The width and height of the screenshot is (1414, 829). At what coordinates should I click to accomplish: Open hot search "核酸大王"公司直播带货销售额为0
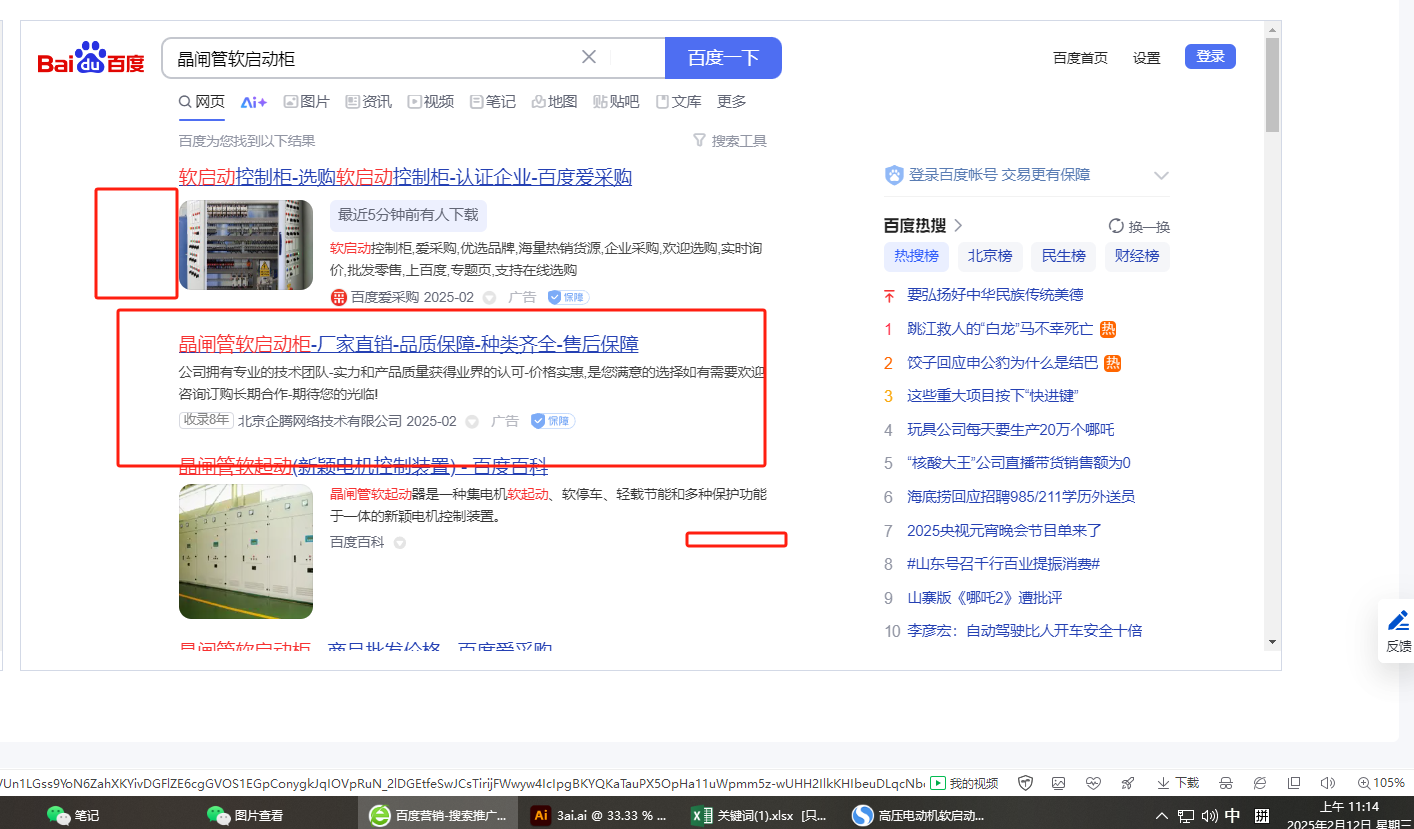coord(1019,463)
